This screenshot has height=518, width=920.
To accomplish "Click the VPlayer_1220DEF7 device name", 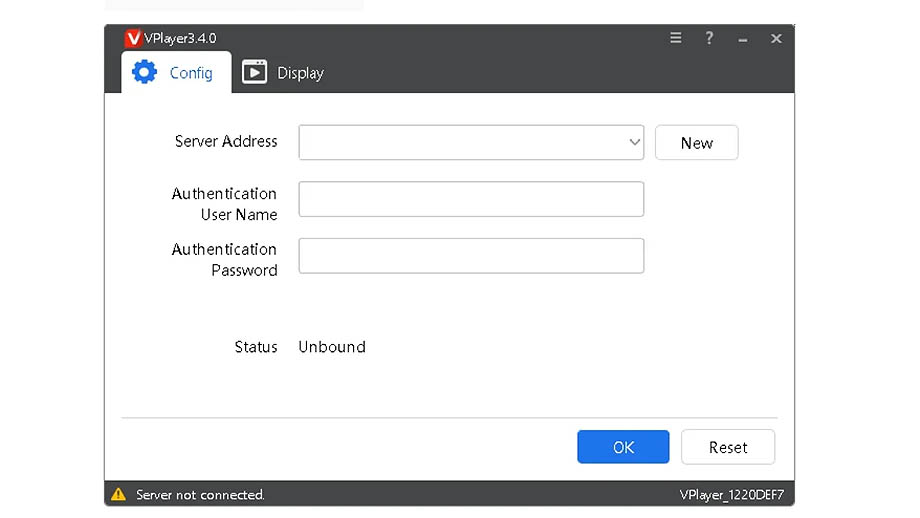I will pos(731,495).
